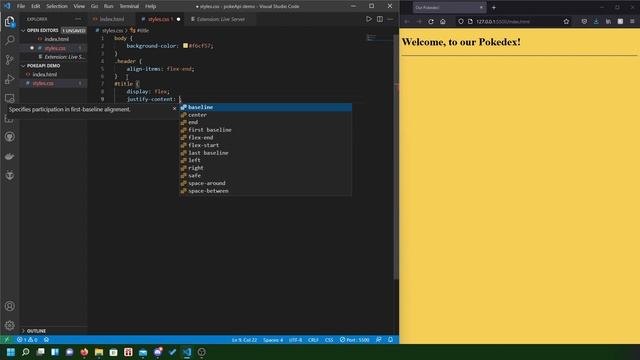Image resolution: width=640 pixels, height=360 pixels.
Task: Select the styles.css editor tab
Action: [160, 19]
